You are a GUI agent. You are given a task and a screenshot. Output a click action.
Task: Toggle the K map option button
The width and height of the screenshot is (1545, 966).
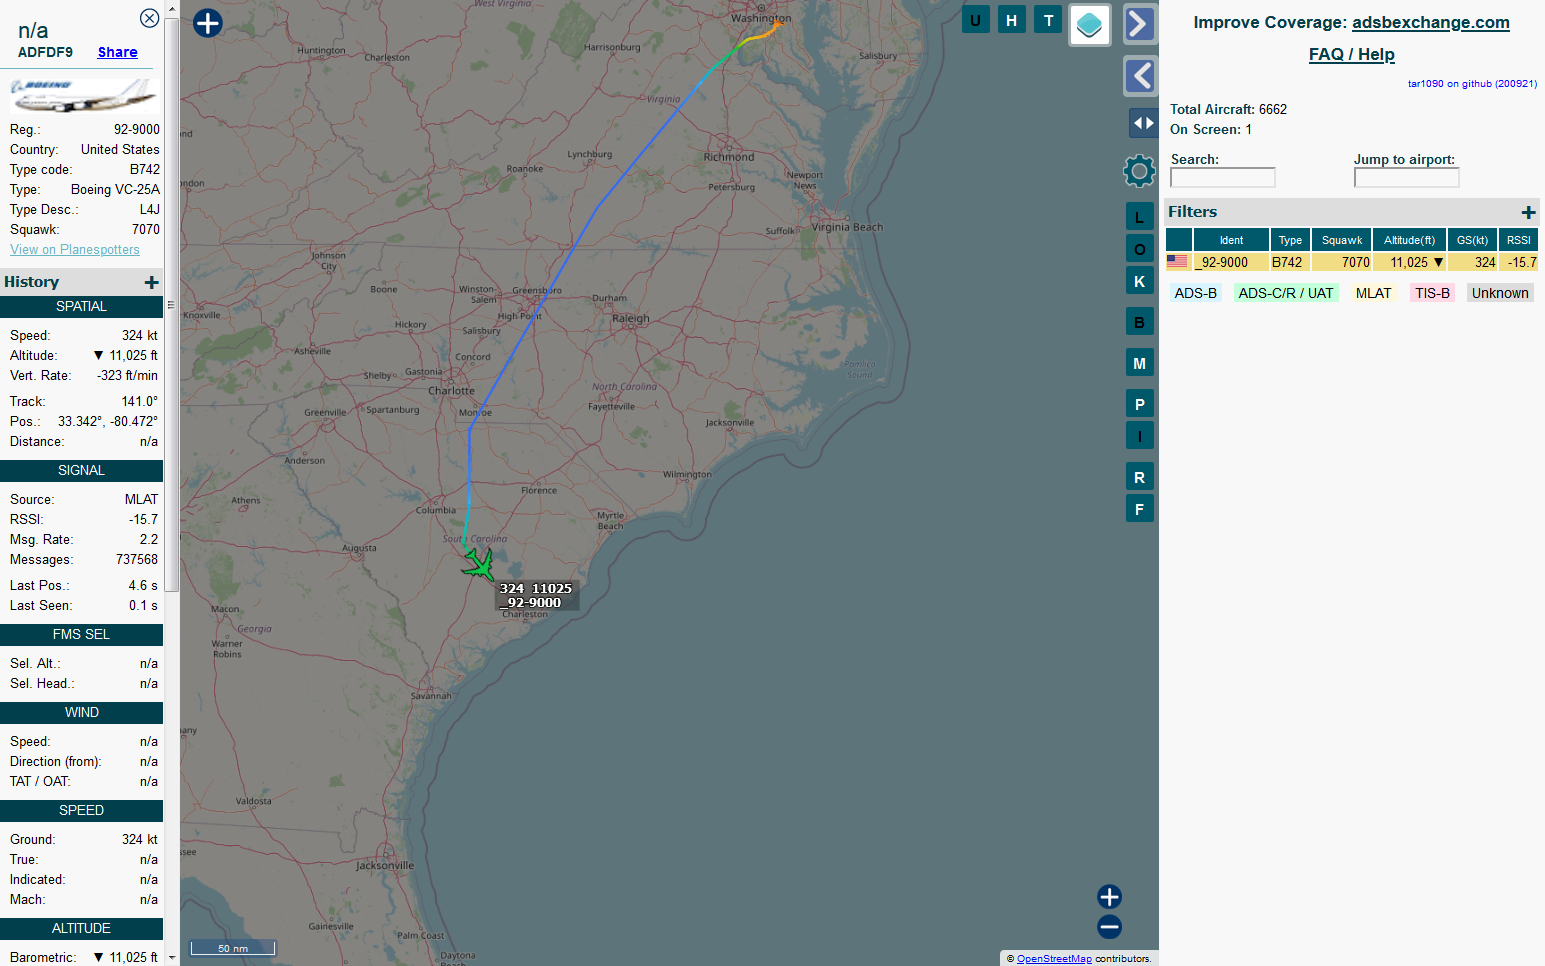tap(1139, 281)
